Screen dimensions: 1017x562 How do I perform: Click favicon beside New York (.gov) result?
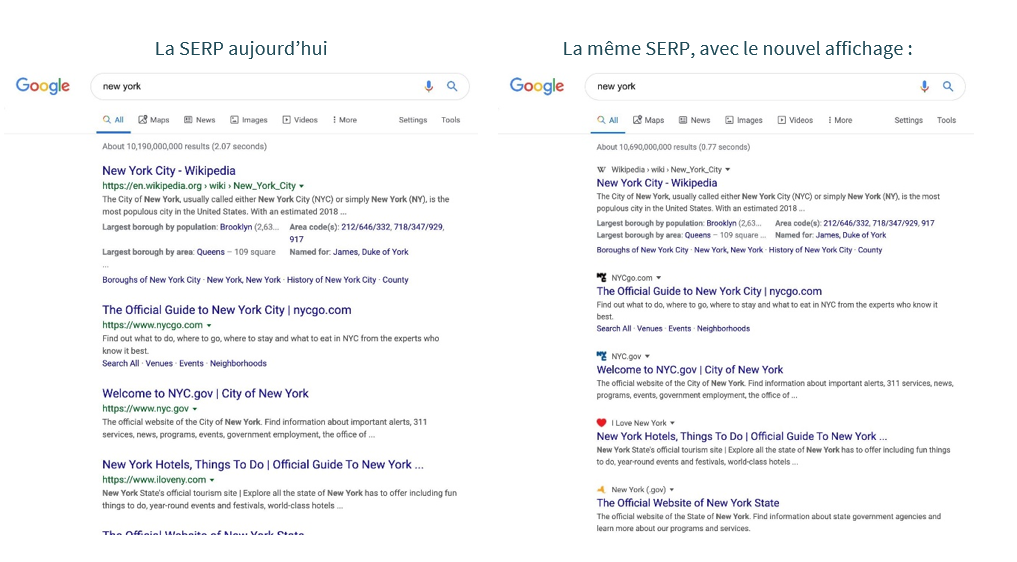point(601,489)
